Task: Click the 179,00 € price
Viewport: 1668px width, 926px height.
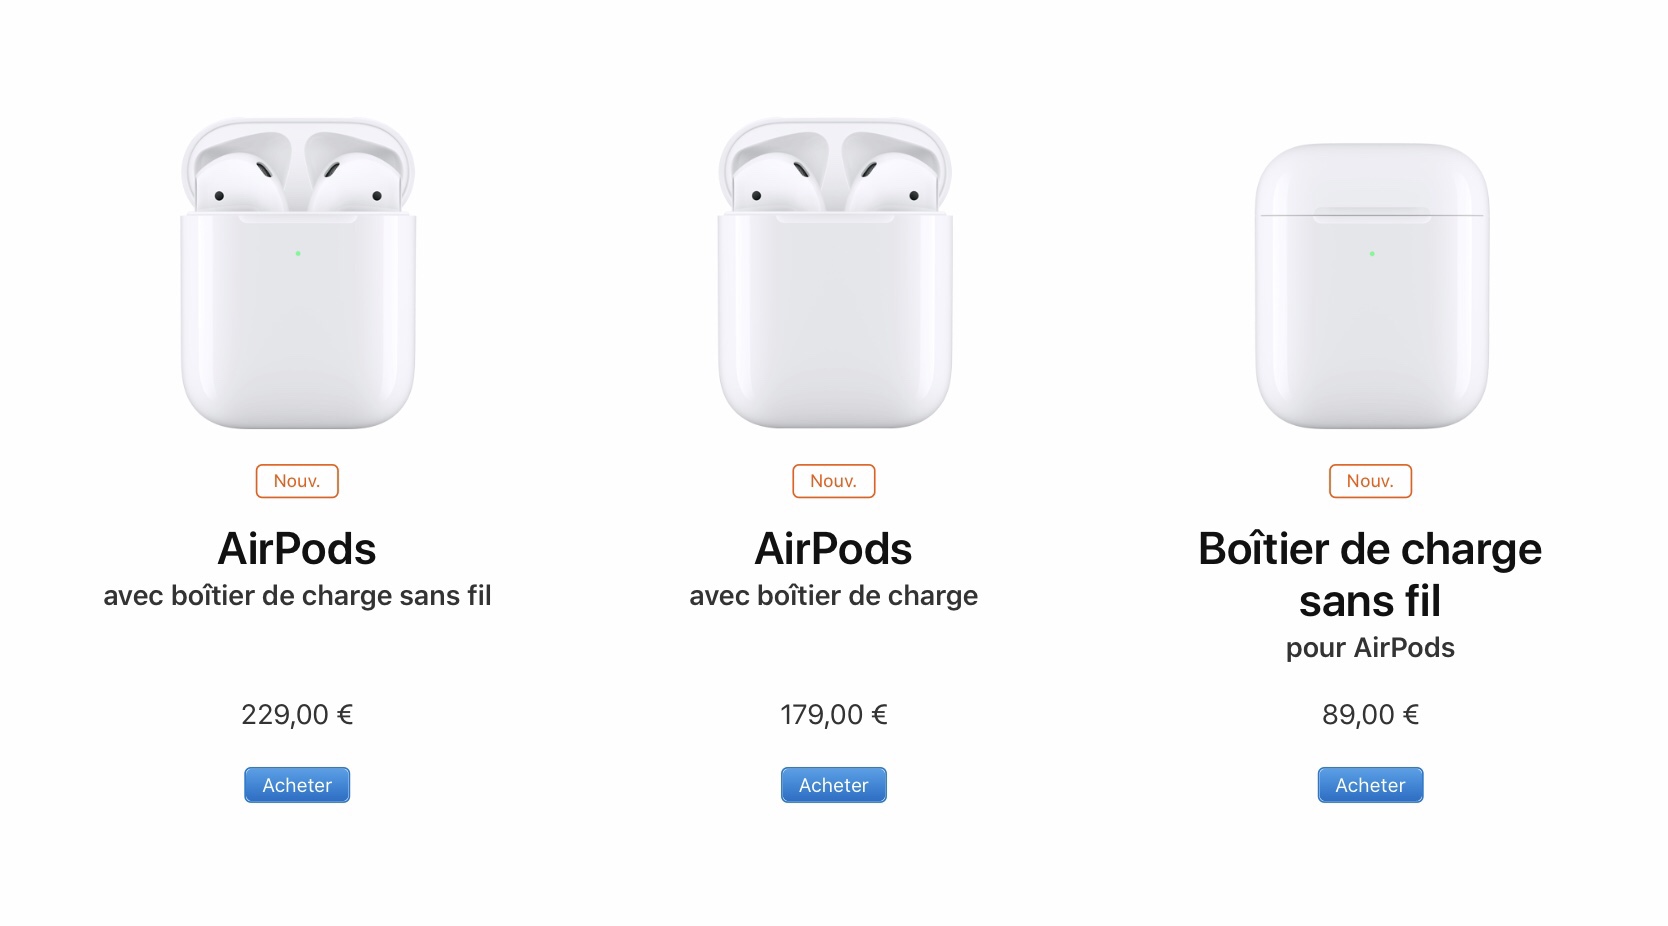Action: (x=834, y=715)
